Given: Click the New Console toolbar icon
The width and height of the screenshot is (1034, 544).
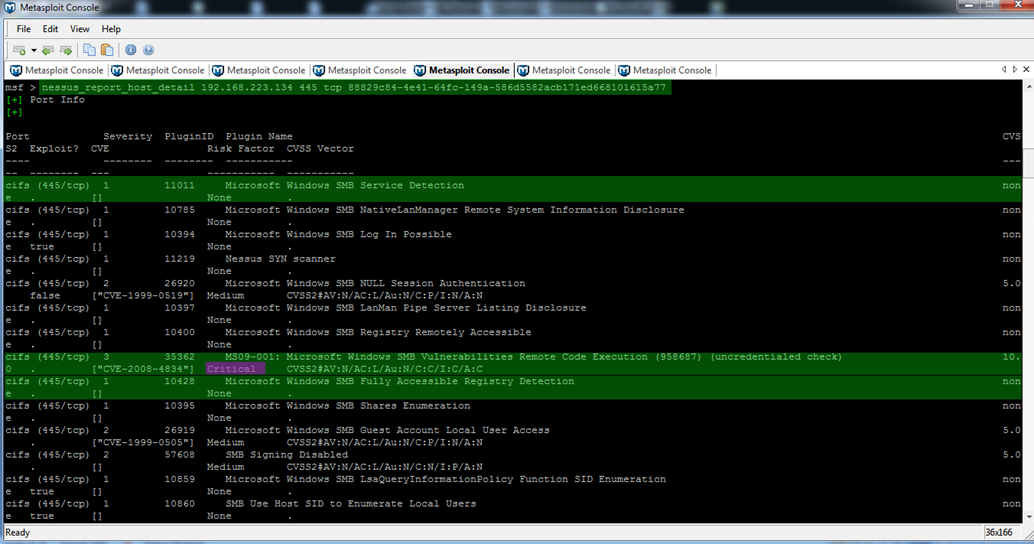Looking at the screenshot, I should coord(19,50).
